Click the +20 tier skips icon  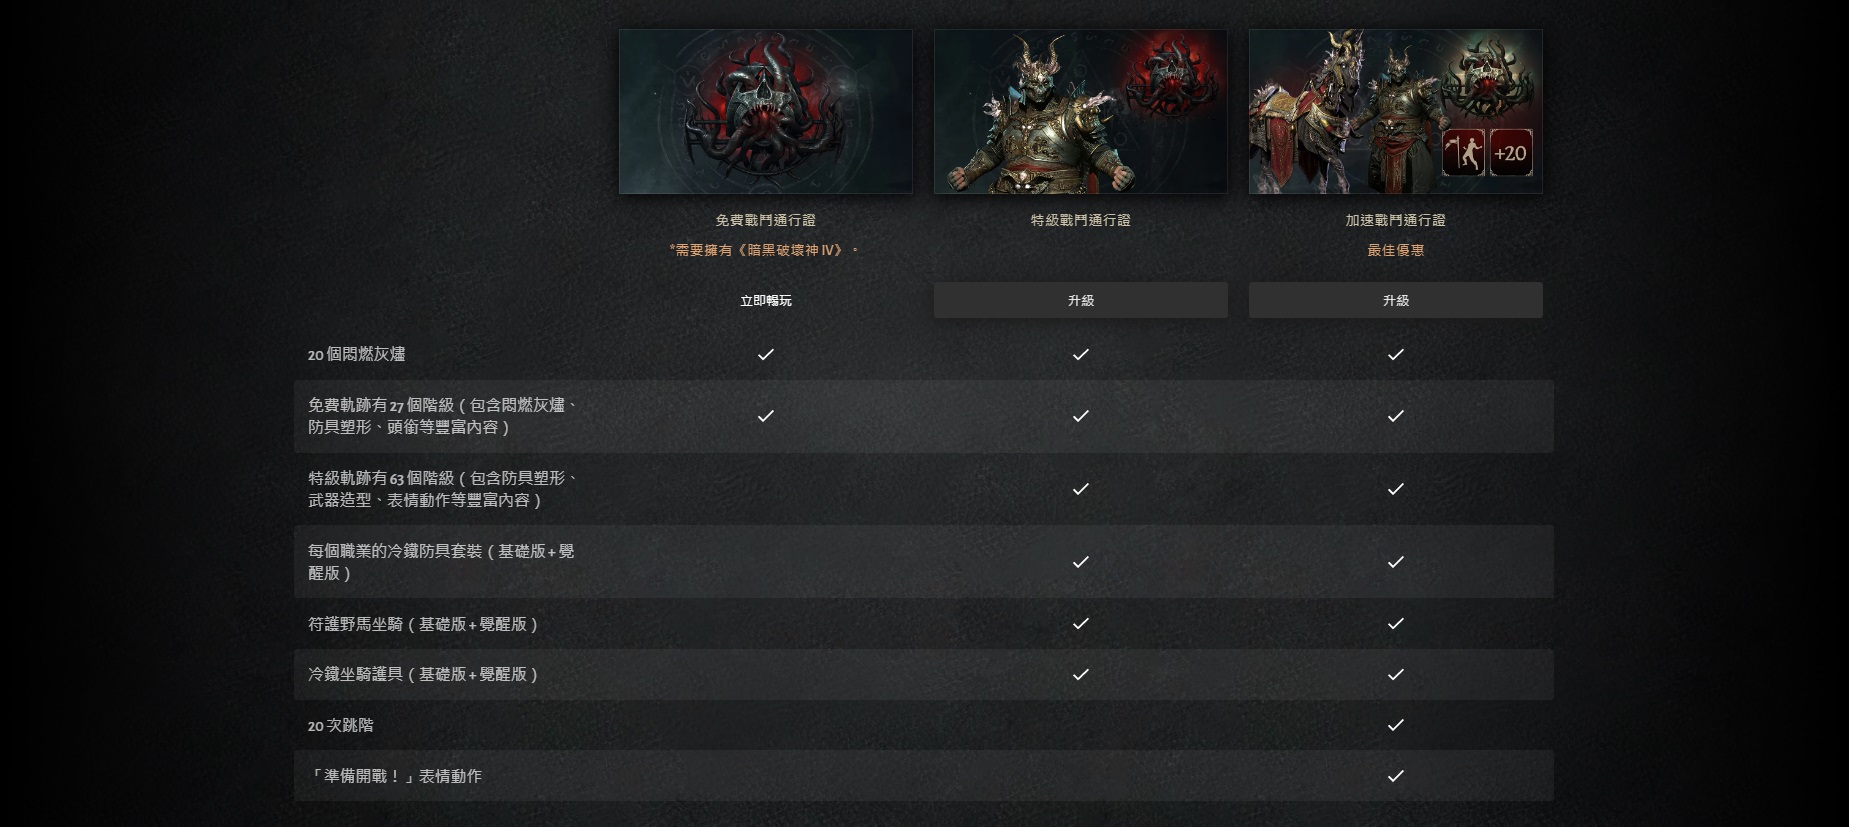pyautogui.click(x=1510, y=153)
